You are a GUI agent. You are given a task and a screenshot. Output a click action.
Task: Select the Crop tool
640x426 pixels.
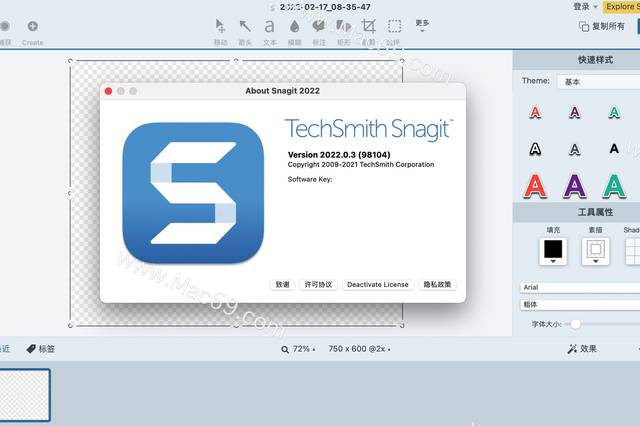point(369,27)
